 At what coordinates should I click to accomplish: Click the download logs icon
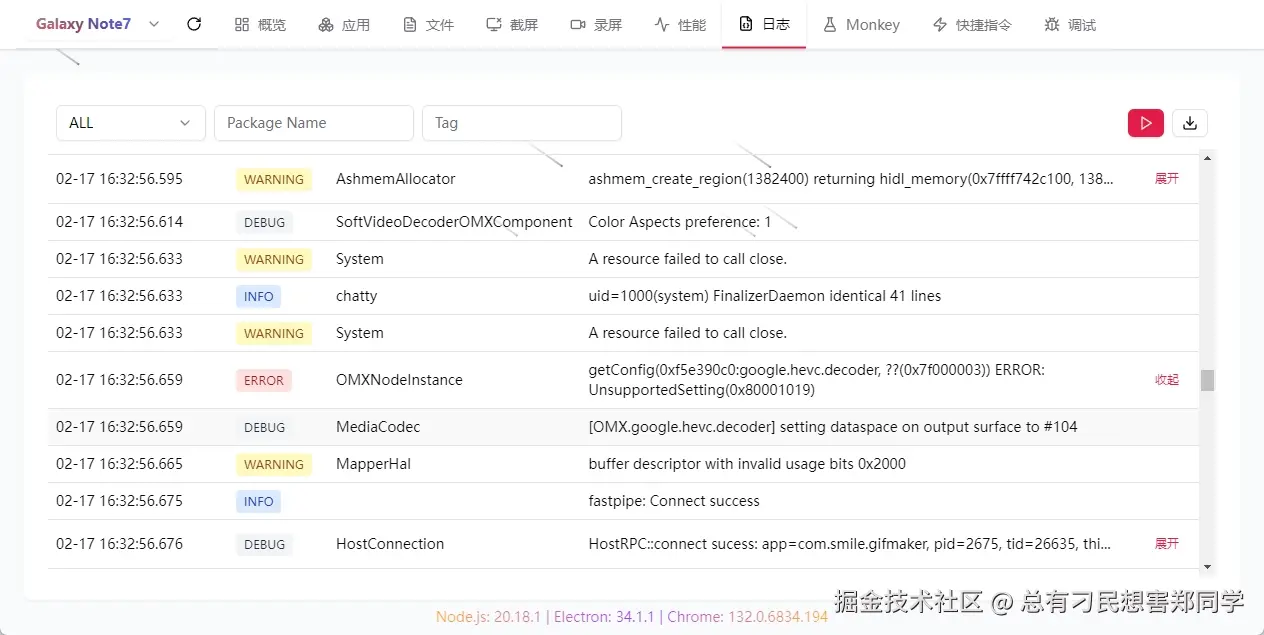tap(1189, 122)
